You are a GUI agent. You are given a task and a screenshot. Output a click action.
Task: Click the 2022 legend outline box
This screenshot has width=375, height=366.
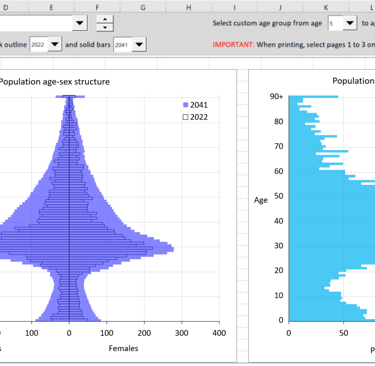point(186,117)
